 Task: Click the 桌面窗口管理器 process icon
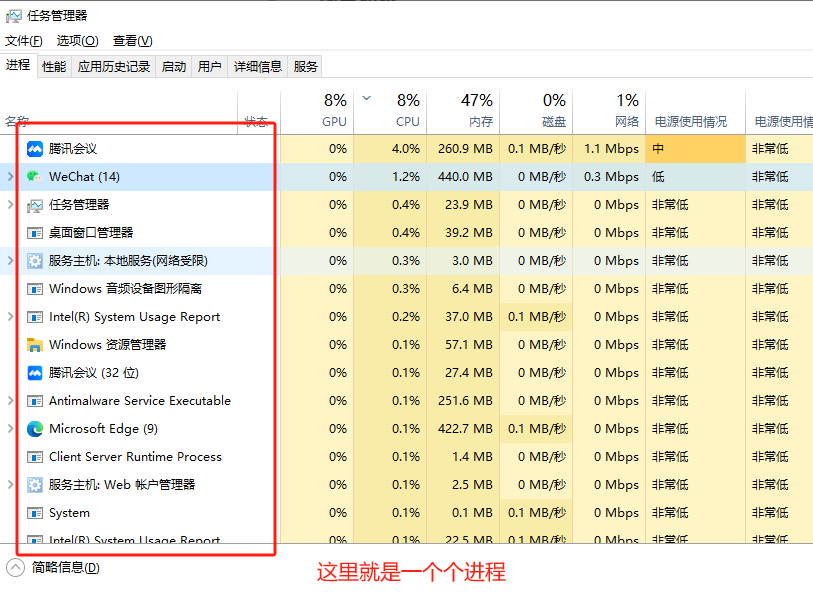pyautogui.click(x=35, y=233)
